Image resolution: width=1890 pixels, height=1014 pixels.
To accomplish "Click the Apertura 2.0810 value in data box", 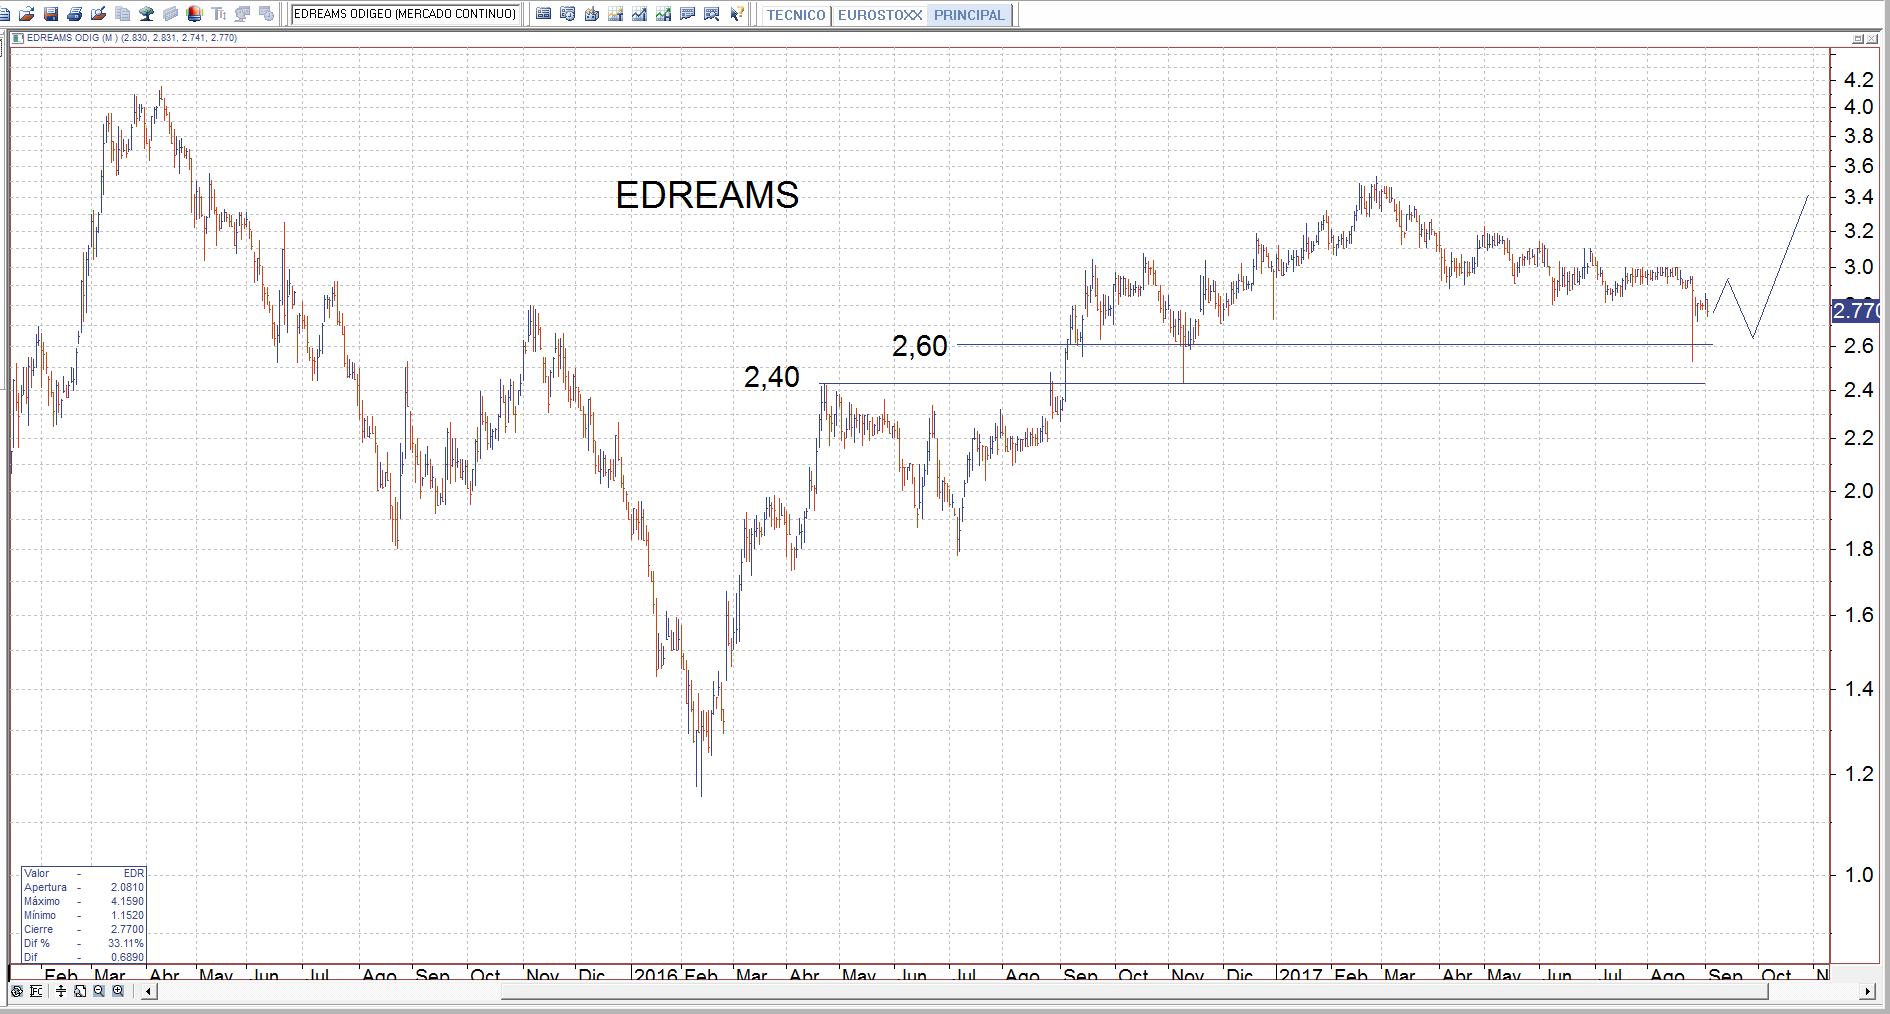I will click(127, 887).
